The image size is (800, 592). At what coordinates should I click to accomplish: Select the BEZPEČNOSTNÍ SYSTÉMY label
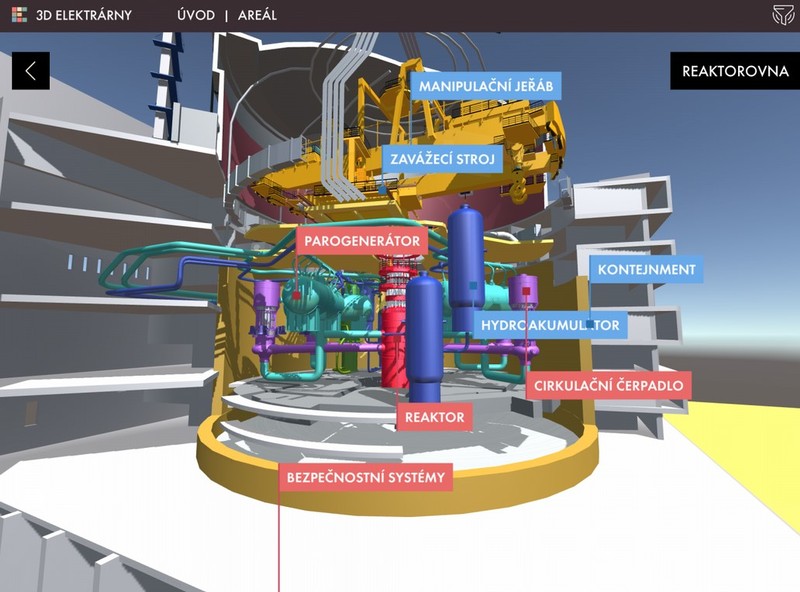point(365,478)
